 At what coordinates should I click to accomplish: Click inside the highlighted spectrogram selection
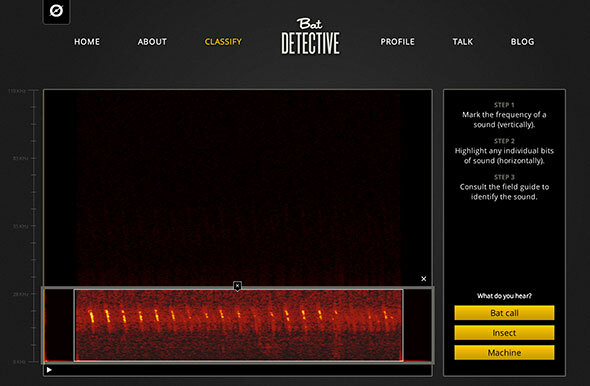tap(239, 325)
